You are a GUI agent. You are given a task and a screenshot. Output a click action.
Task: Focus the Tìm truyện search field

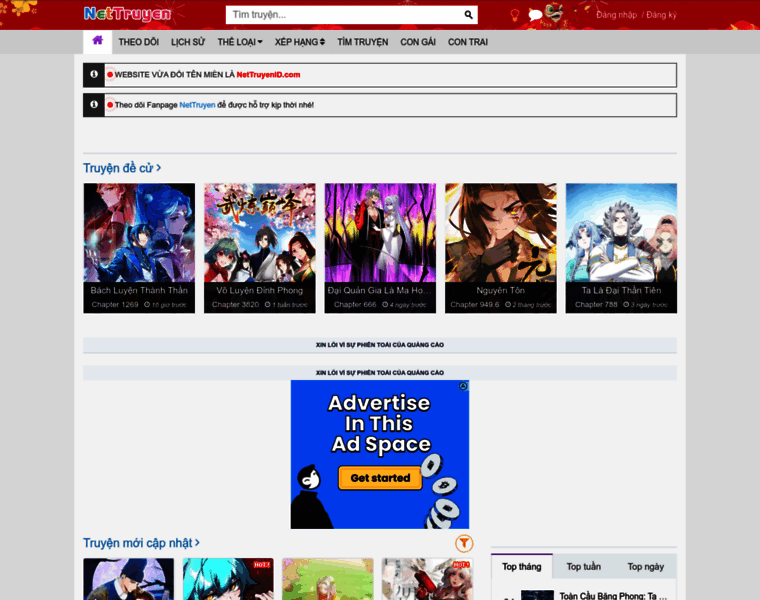click(345, 15)
